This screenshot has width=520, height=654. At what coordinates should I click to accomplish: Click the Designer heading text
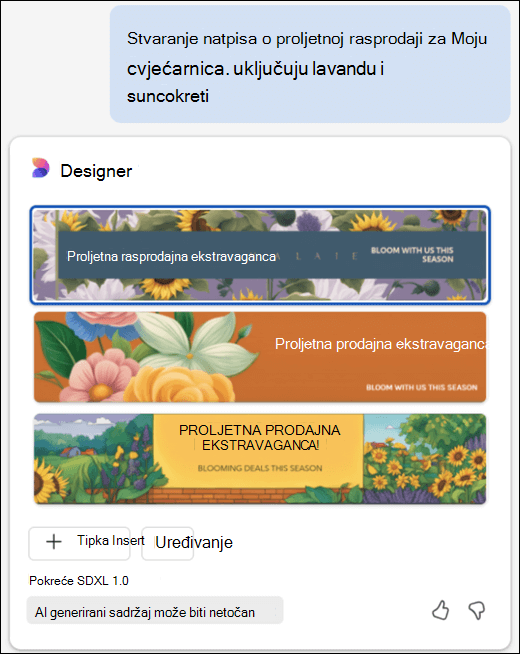[x=96, y=171]
